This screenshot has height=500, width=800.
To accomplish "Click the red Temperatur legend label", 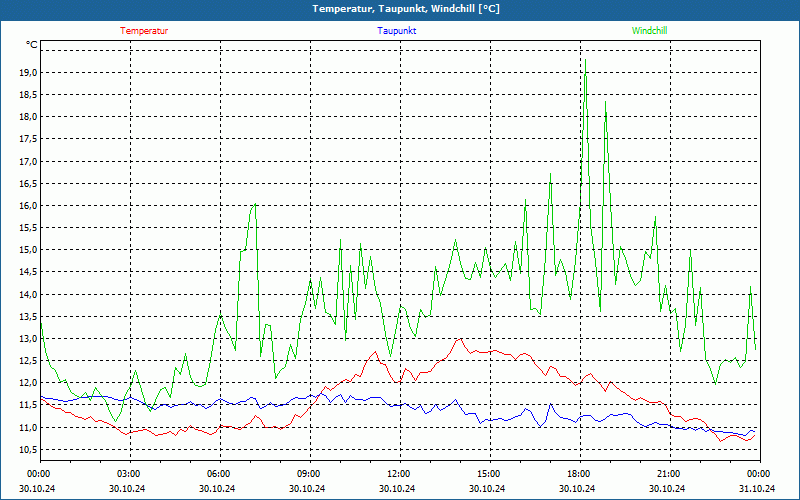I will [144, 31].
